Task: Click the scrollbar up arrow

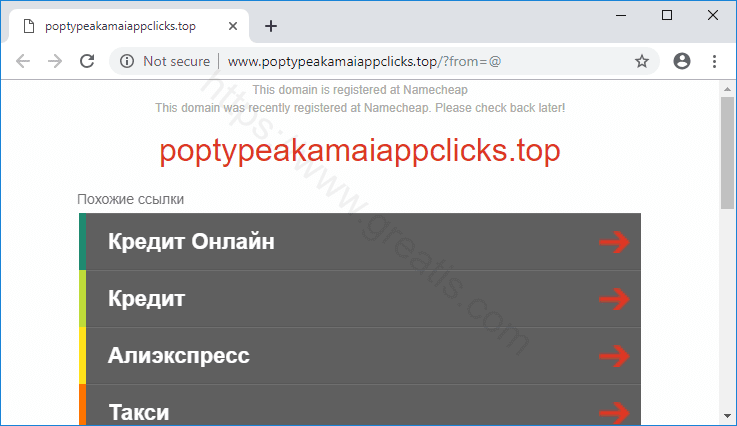Action: (x=727, y=89)
